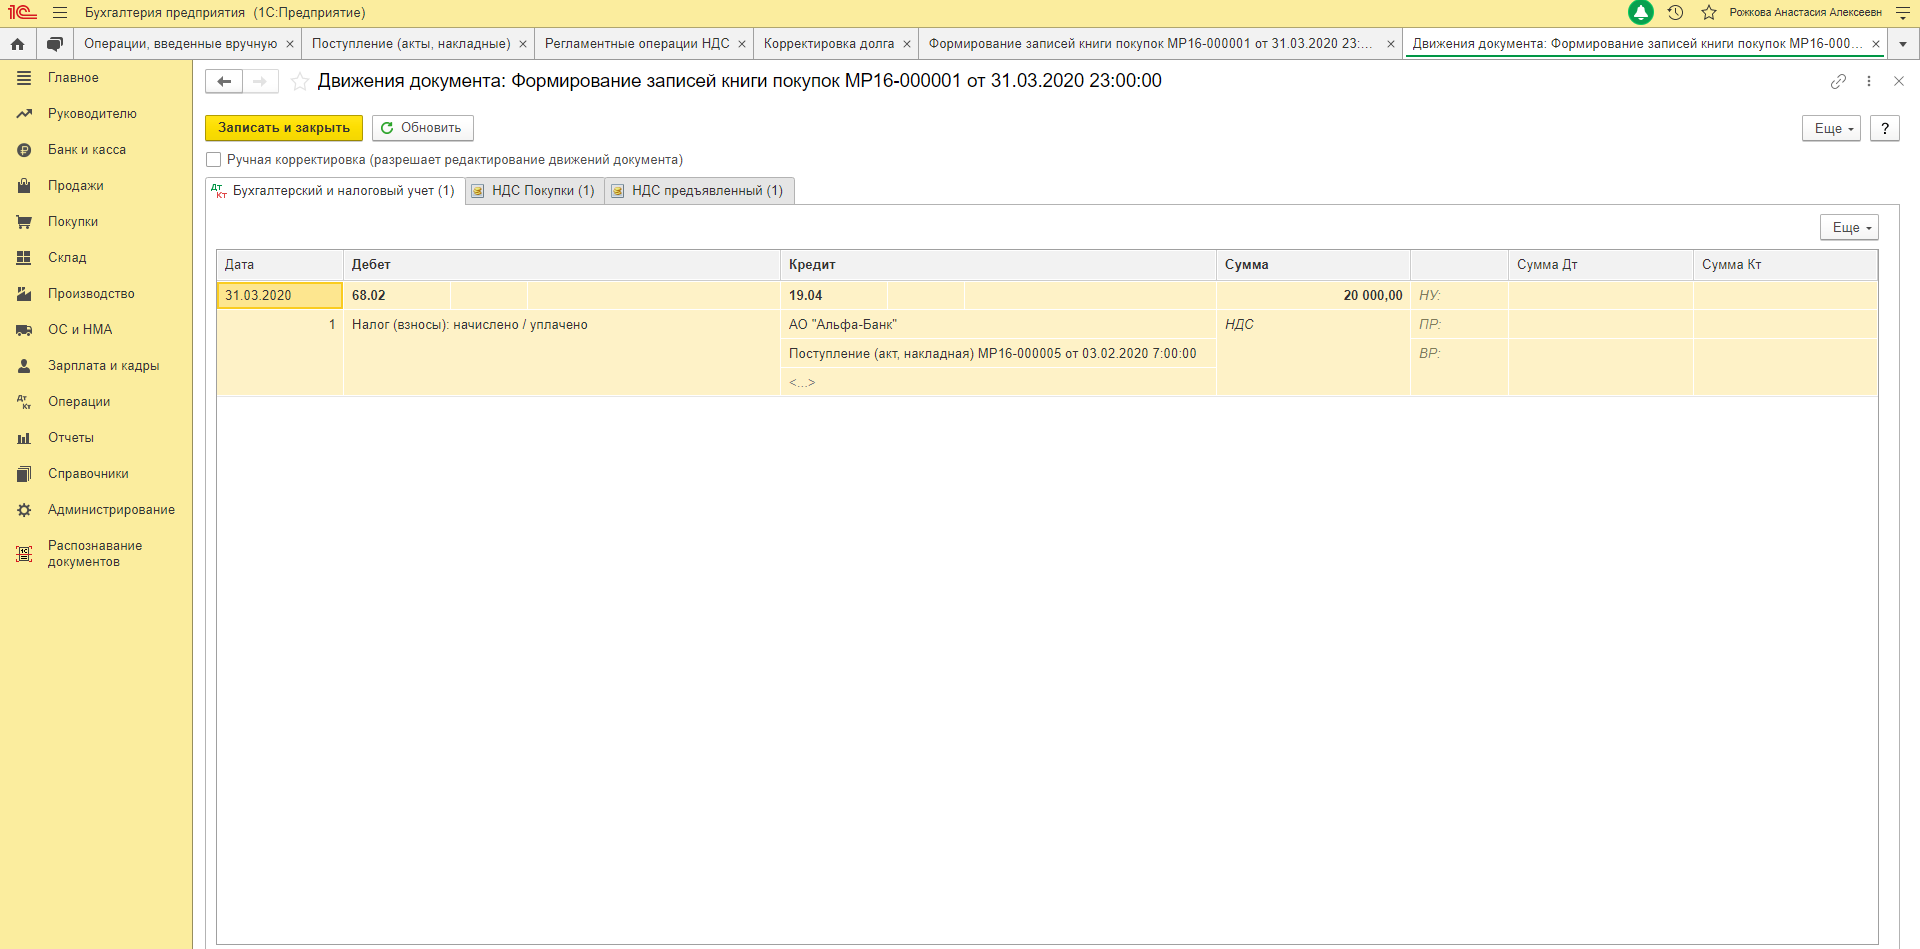Click Записать и закрыть button
Image resolution: width=1920 pixels, height=949 pixels.
(284, 128)
